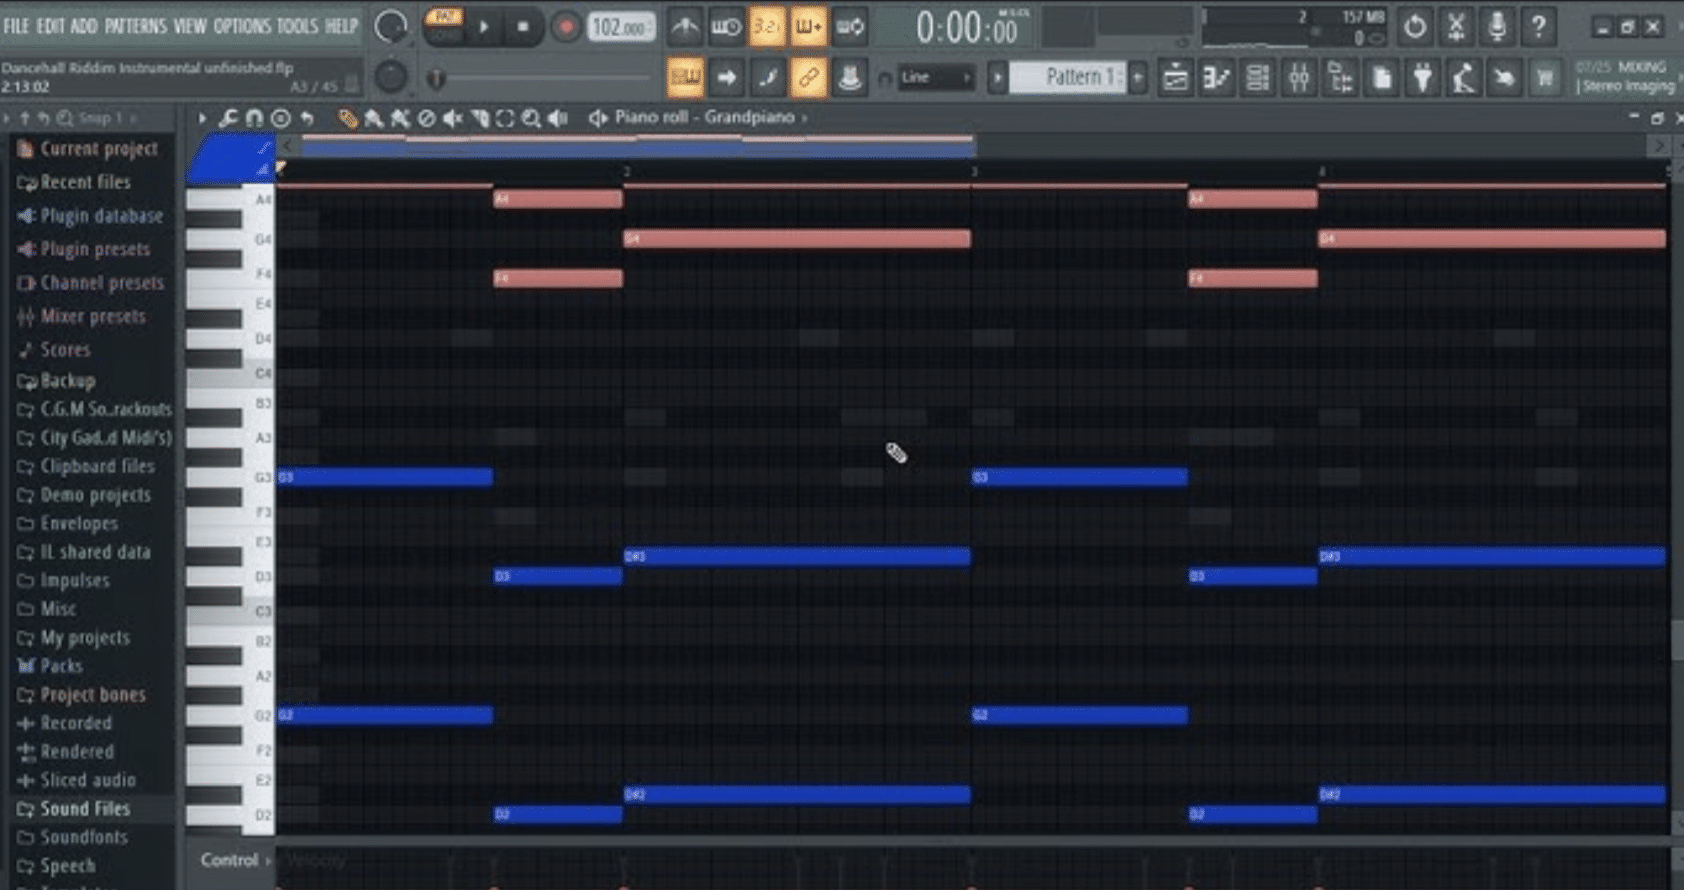Click the microphone recording icon
This screenshot has width=1684, height=890.
tap(1497, 26)
